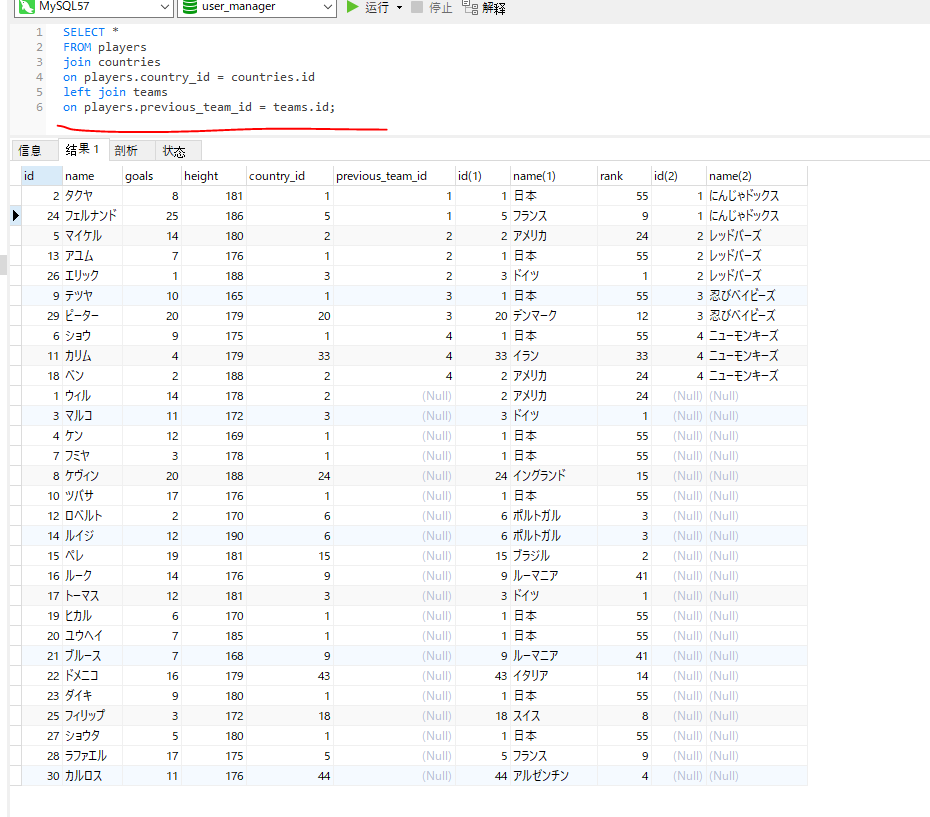
Task: Select the name cell マイケル
Action: click(92, 236)
